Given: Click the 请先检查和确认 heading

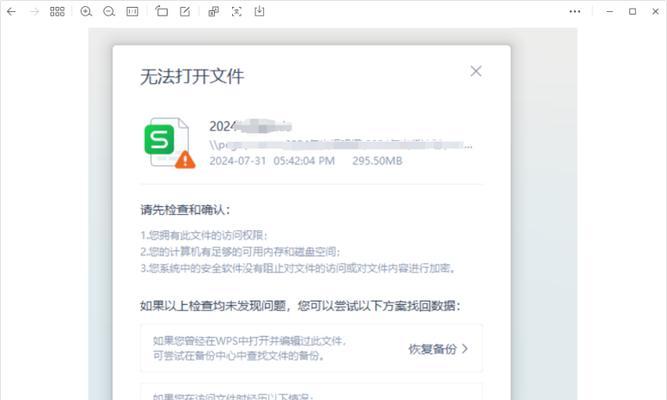Looking at the screenshot, I should tap(185, 209).
